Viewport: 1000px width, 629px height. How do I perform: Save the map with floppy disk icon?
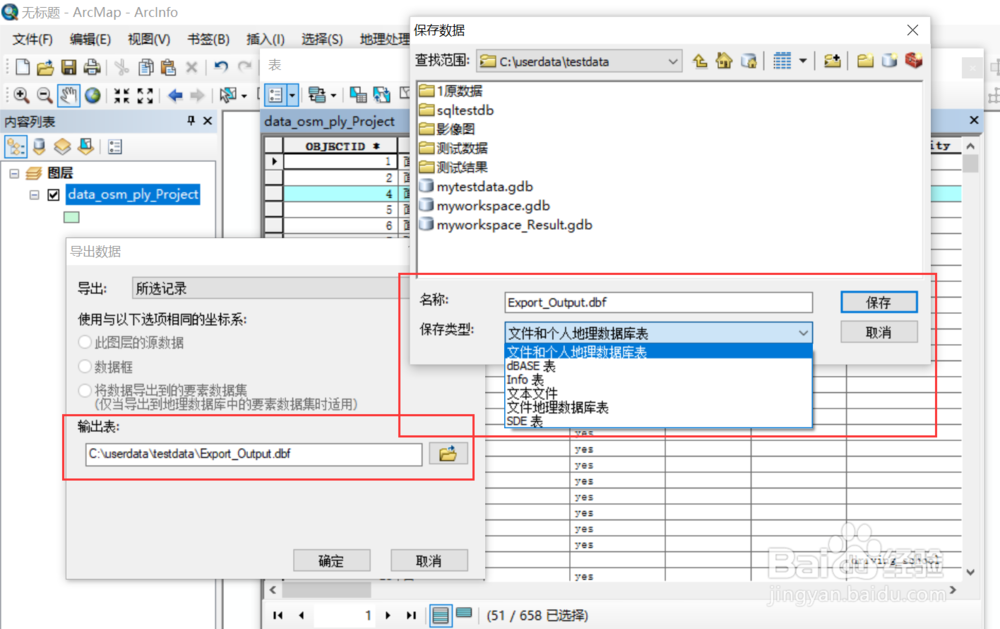(x=69, y=67)
